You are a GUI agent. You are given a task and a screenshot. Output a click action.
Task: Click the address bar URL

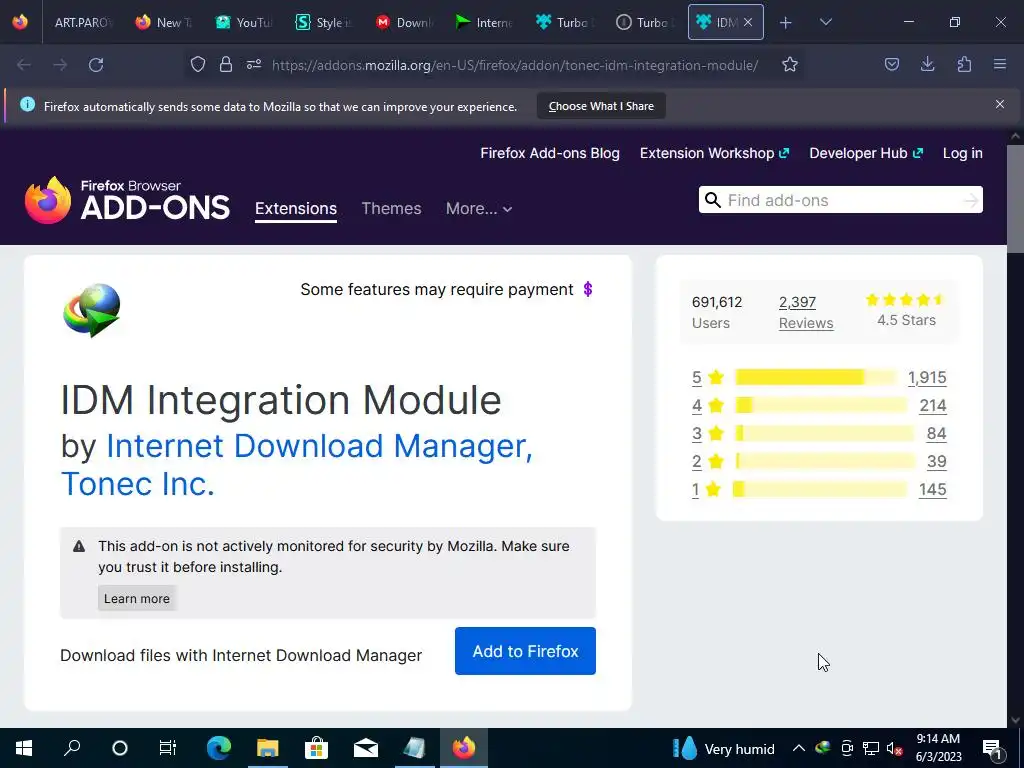pyautogui.click(x=515, y=65)
